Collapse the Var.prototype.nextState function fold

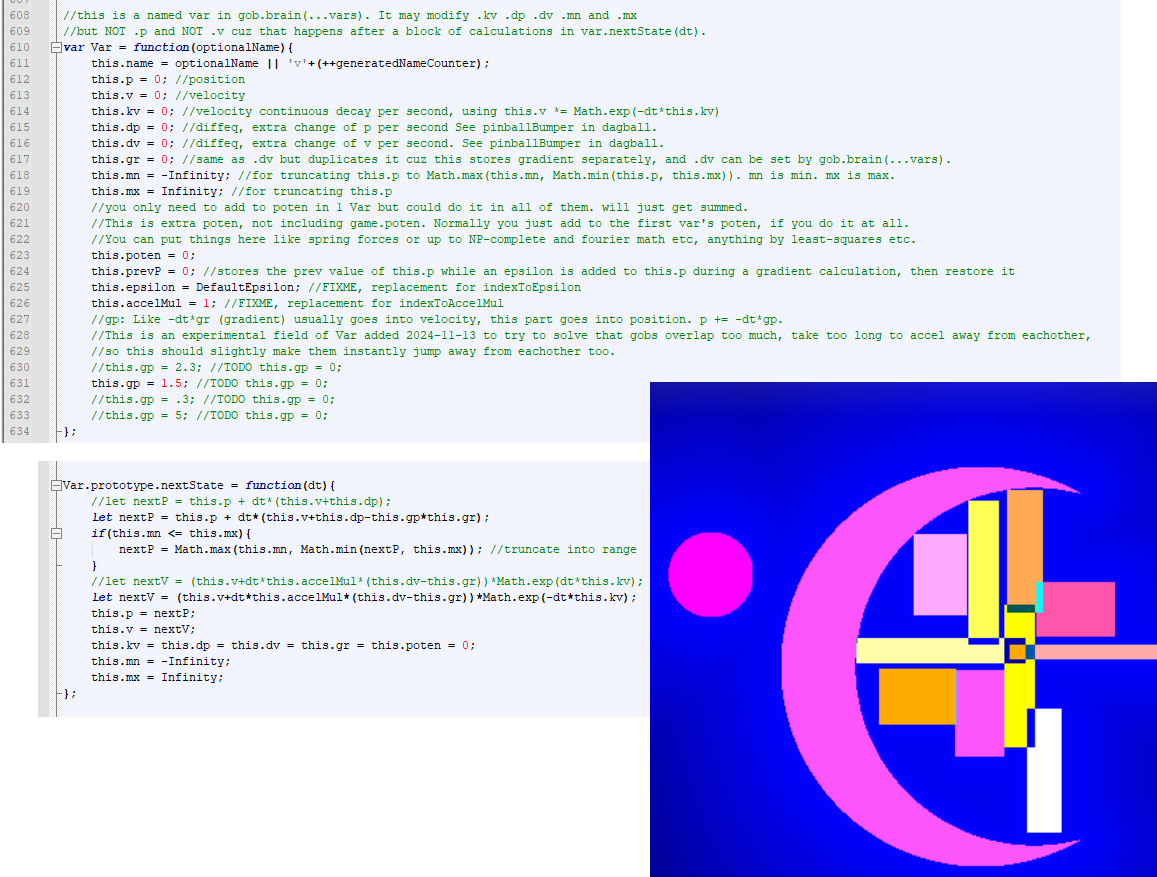56,485
